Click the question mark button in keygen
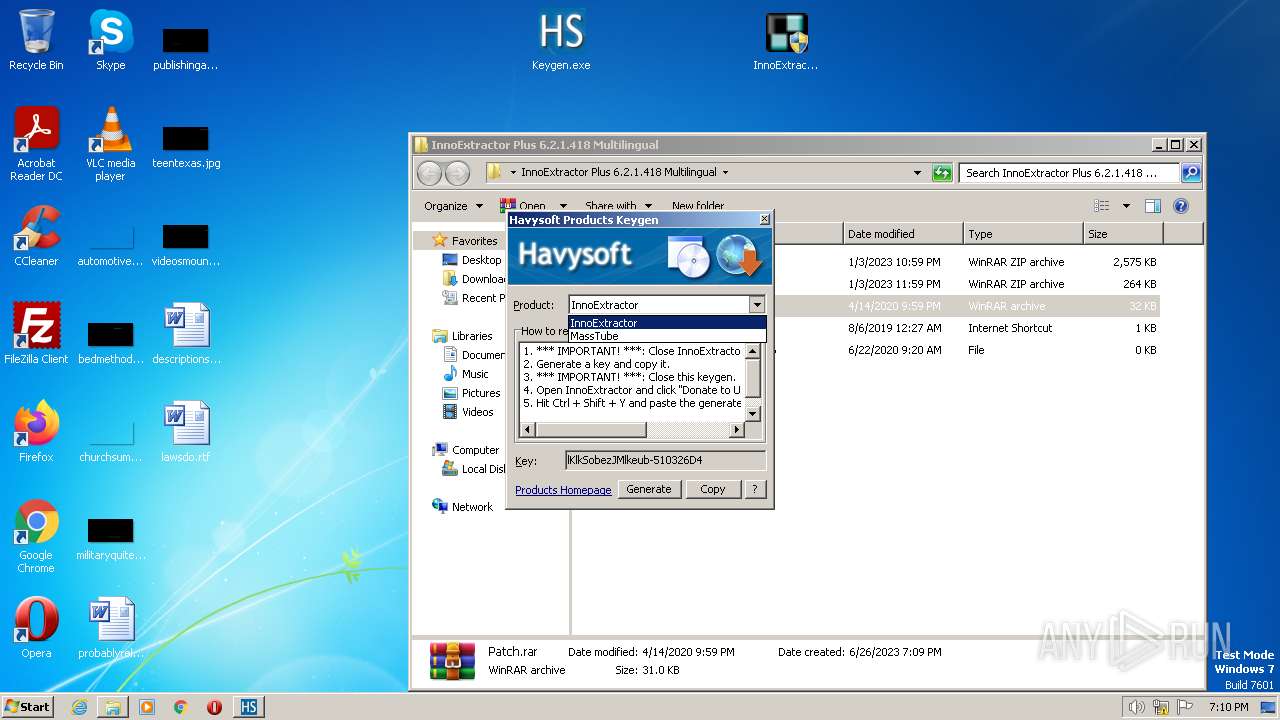The height and width of the screenshot is (720, 1280). [x=755, y=489]
